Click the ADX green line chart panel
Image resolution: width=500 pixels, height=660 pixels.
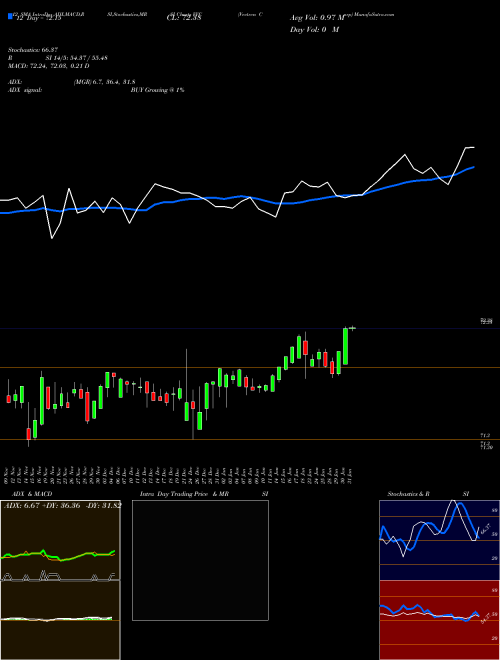pyautogui.click(x=60, y=540)
